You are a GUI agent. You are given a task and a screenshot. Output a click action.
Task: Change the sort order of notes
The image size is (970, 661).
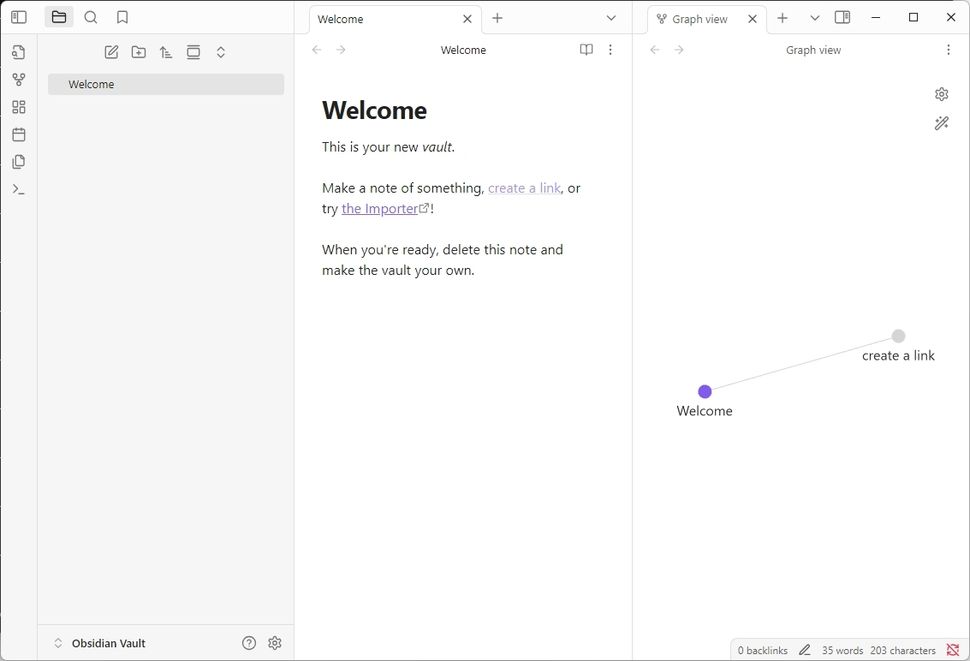point(166,51)
